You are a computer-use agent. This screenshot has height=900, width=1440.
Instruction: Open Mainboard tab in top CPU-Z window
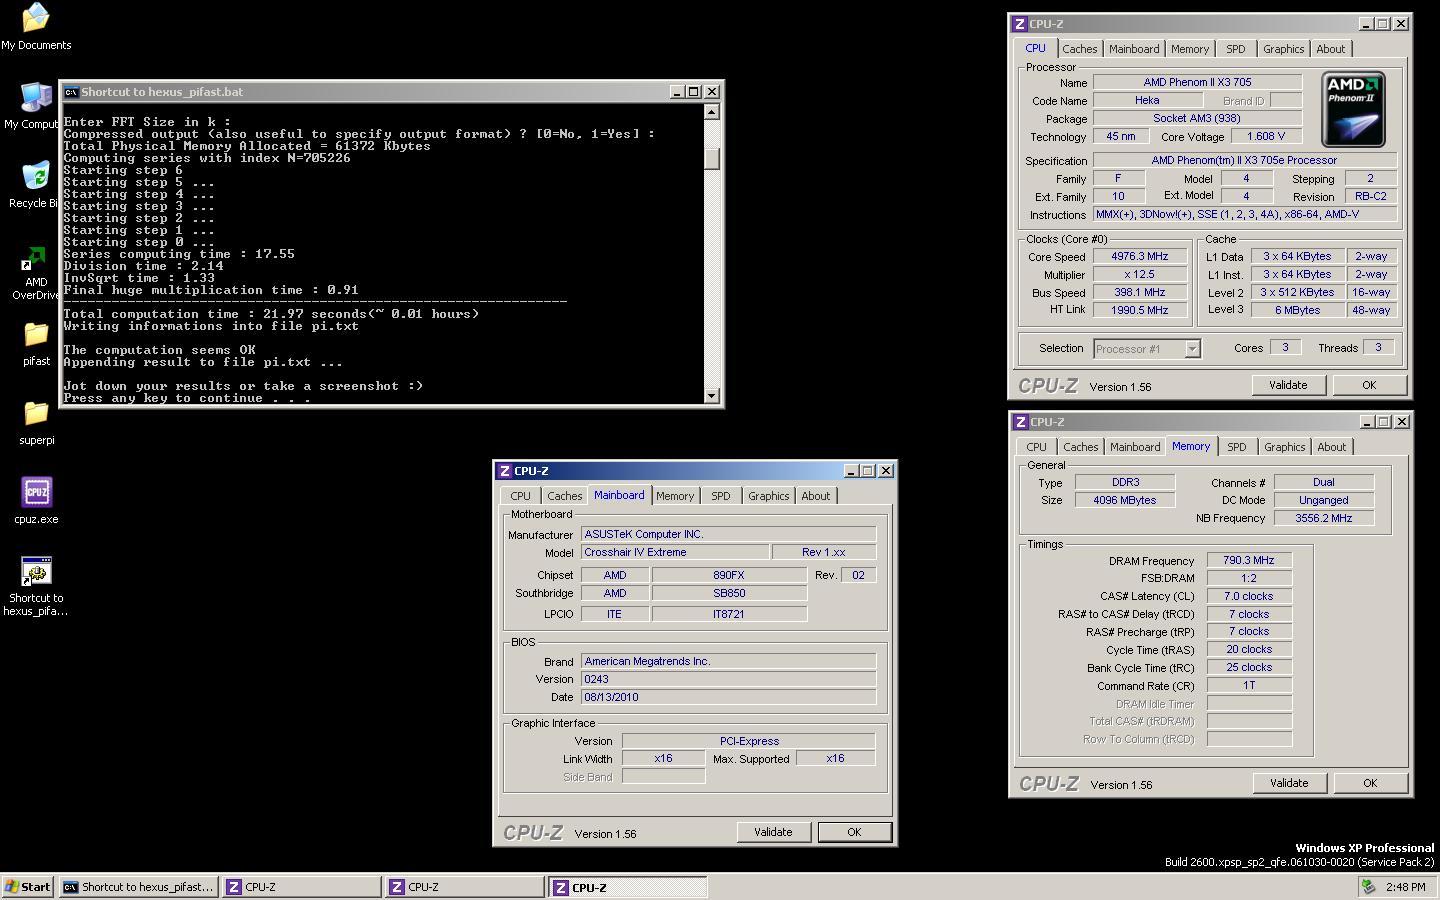coord(1134,49)
